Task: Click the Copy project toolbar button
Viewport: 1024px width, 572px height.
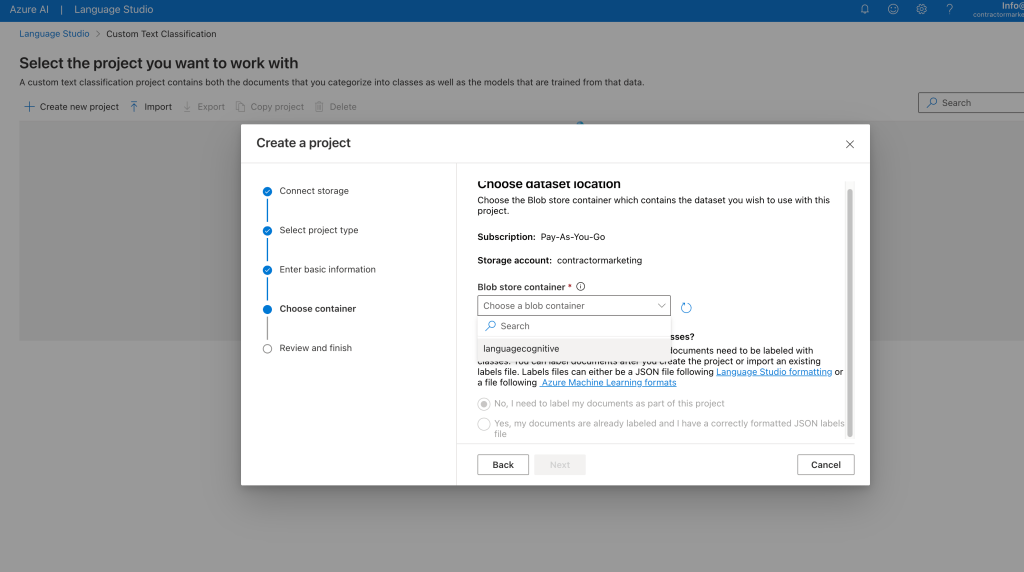Action: pyautogui.click(x=270, y=106)
